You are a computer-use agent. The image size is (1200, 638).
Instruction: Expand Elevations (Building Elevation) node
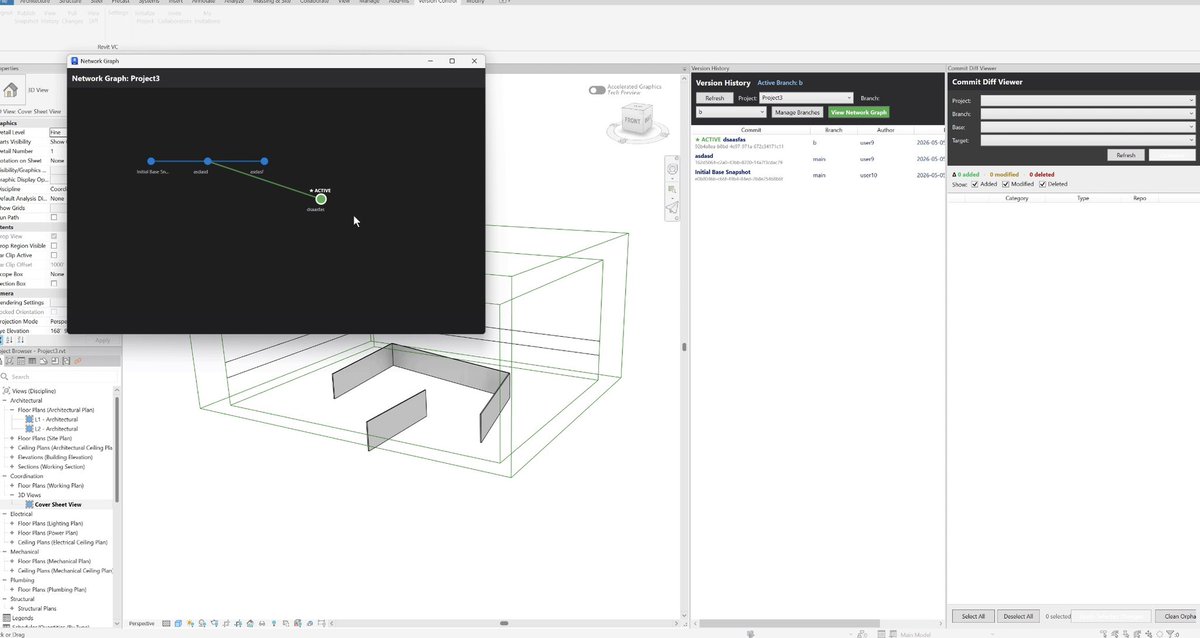pyautogui.click(x=12, y=457)
